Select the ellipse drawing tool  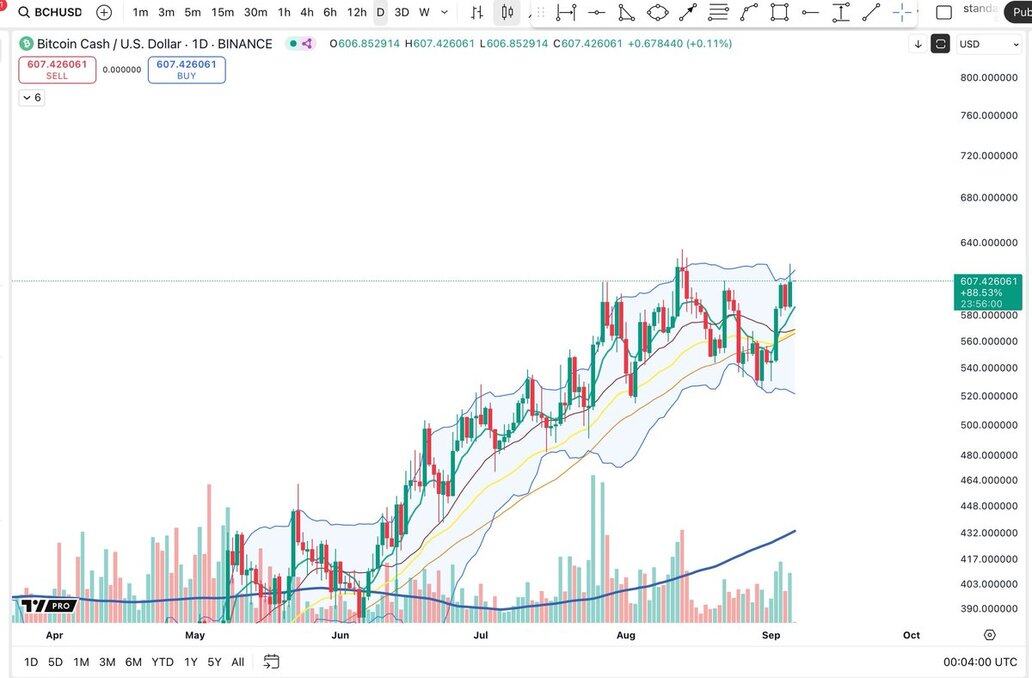(658, 12)
